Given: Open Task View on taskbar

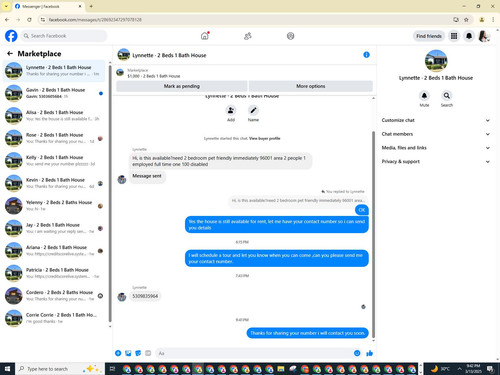Looking at the screenshot, I should tap(112, 369).
